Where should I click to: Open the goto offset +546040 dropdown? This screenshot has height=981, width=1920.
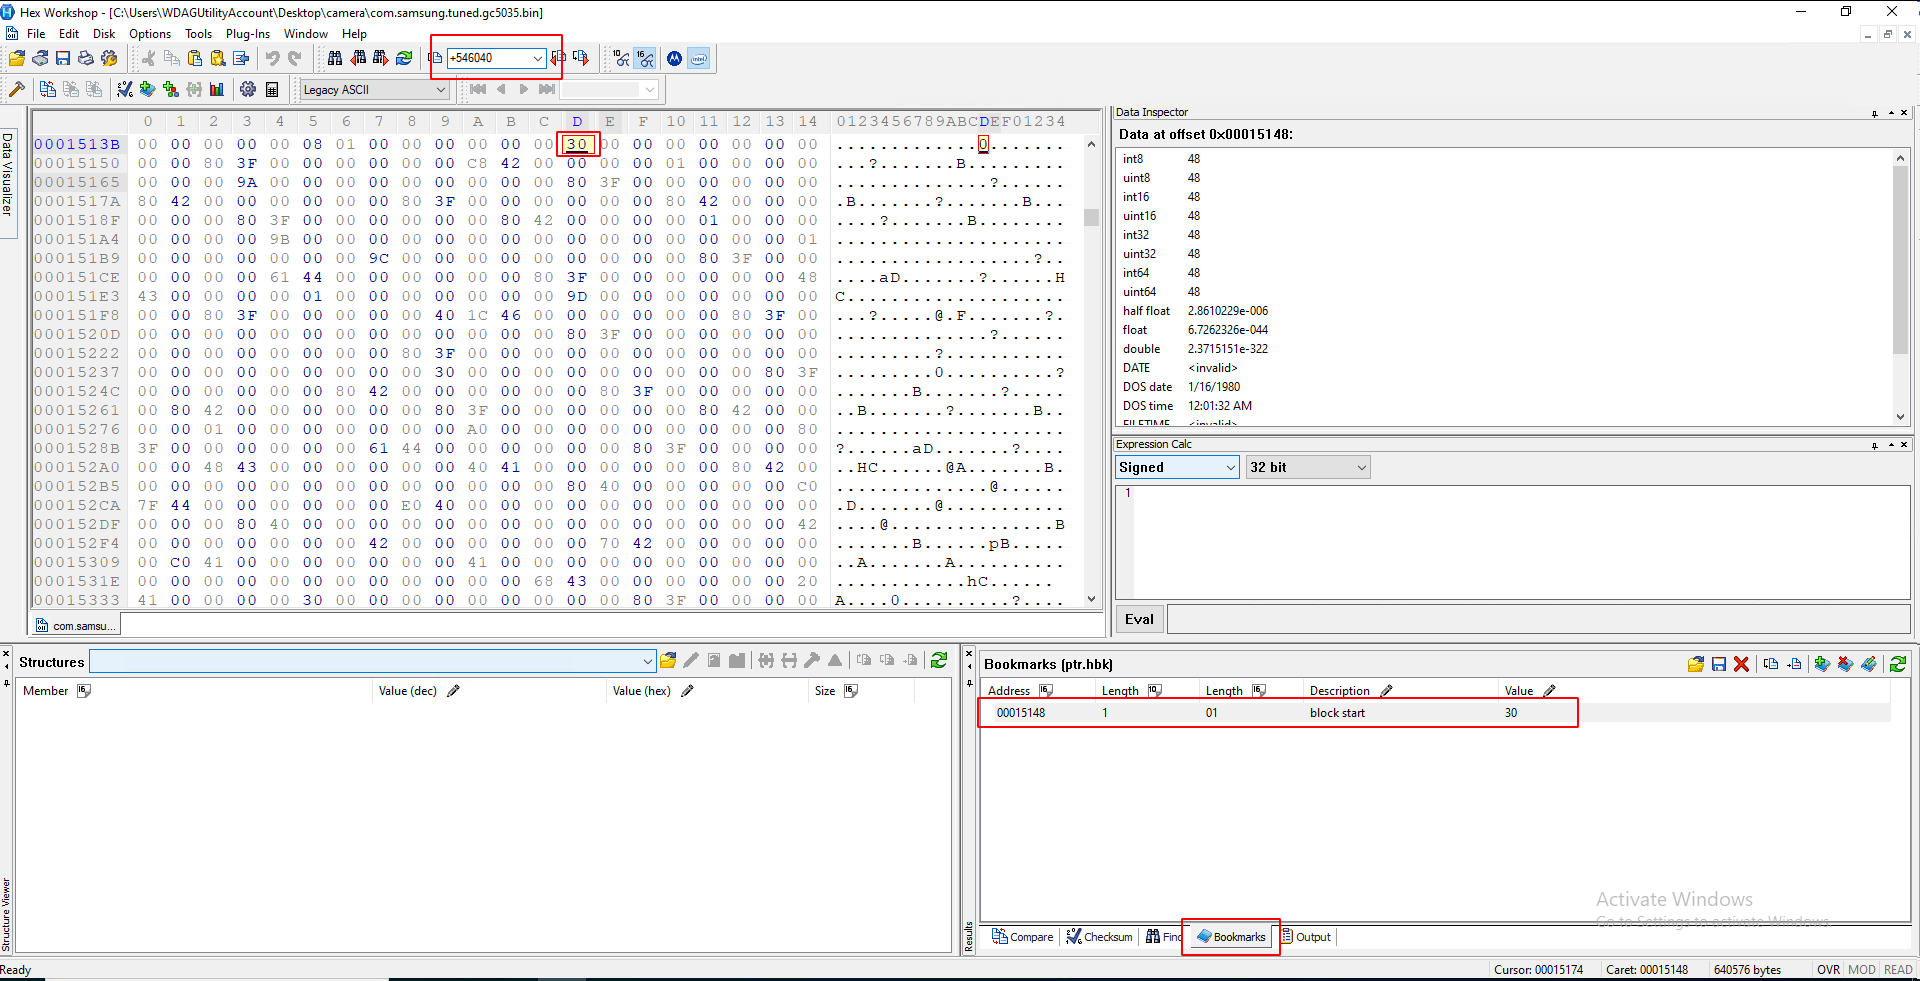point(537,58)
